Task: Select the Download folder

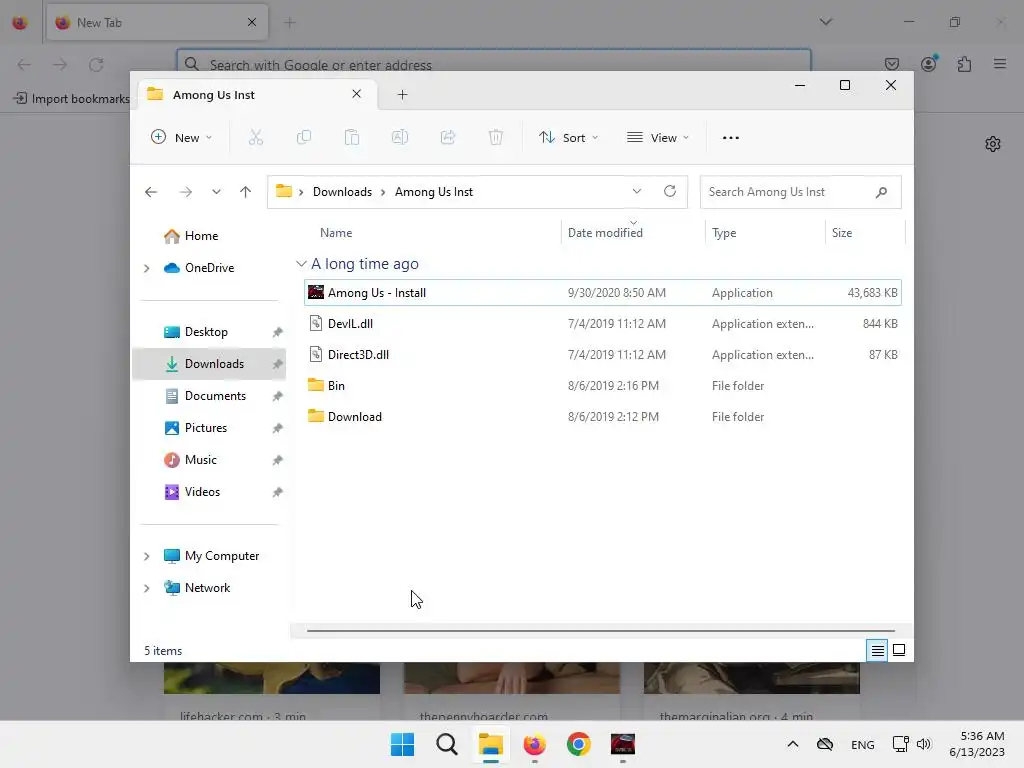Action: pos(603,417)
